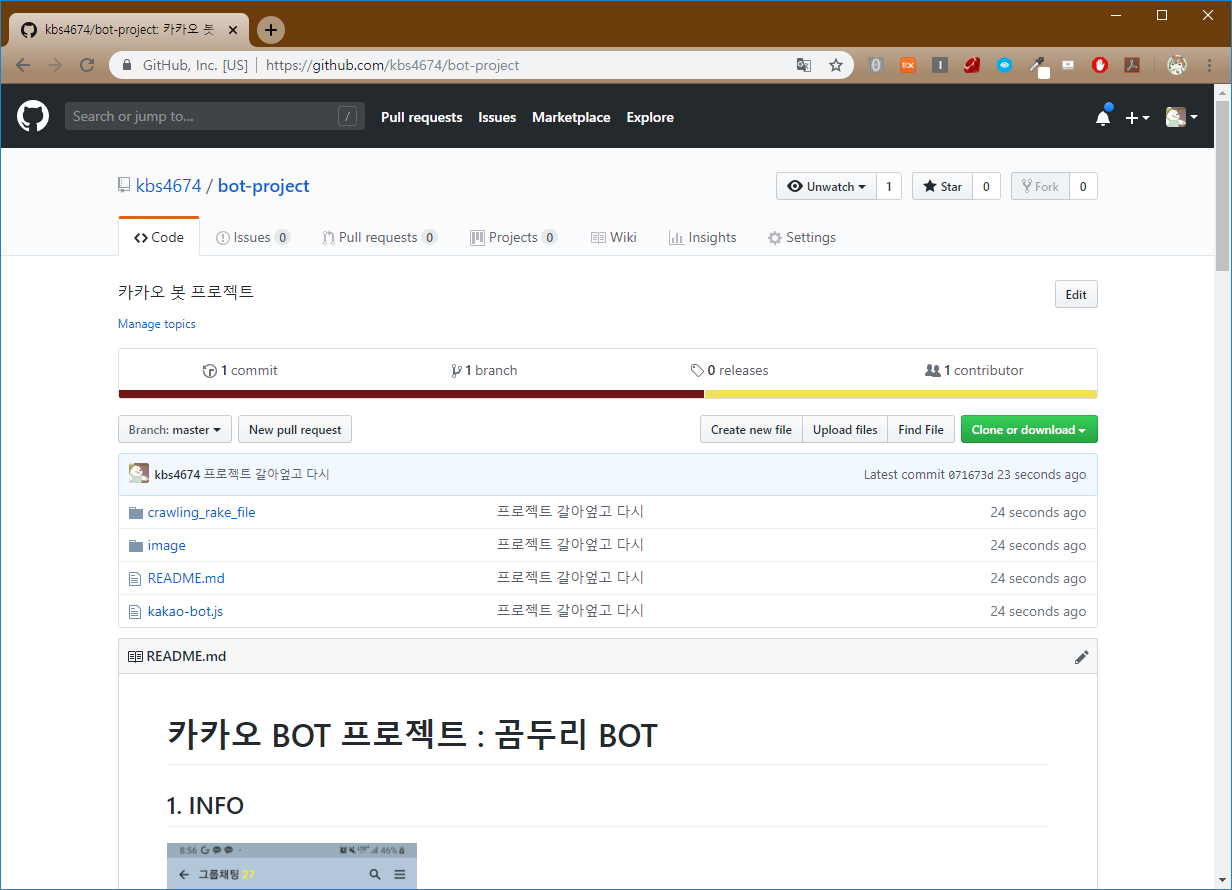
Task: Open the repository Settings tab
Action: pyautogui.click(x=801, y=237)
